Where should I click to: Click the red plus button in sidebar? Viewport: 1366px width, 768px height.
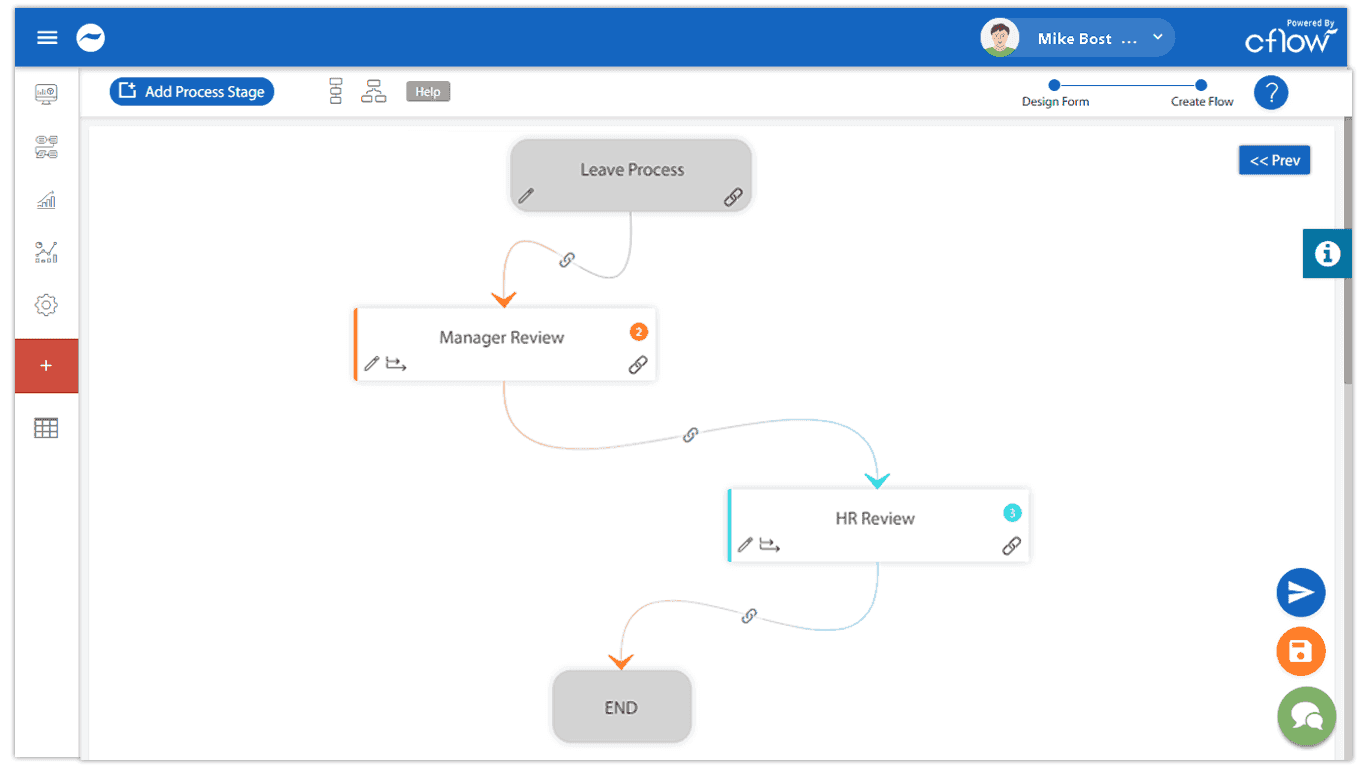pos(46,366)
